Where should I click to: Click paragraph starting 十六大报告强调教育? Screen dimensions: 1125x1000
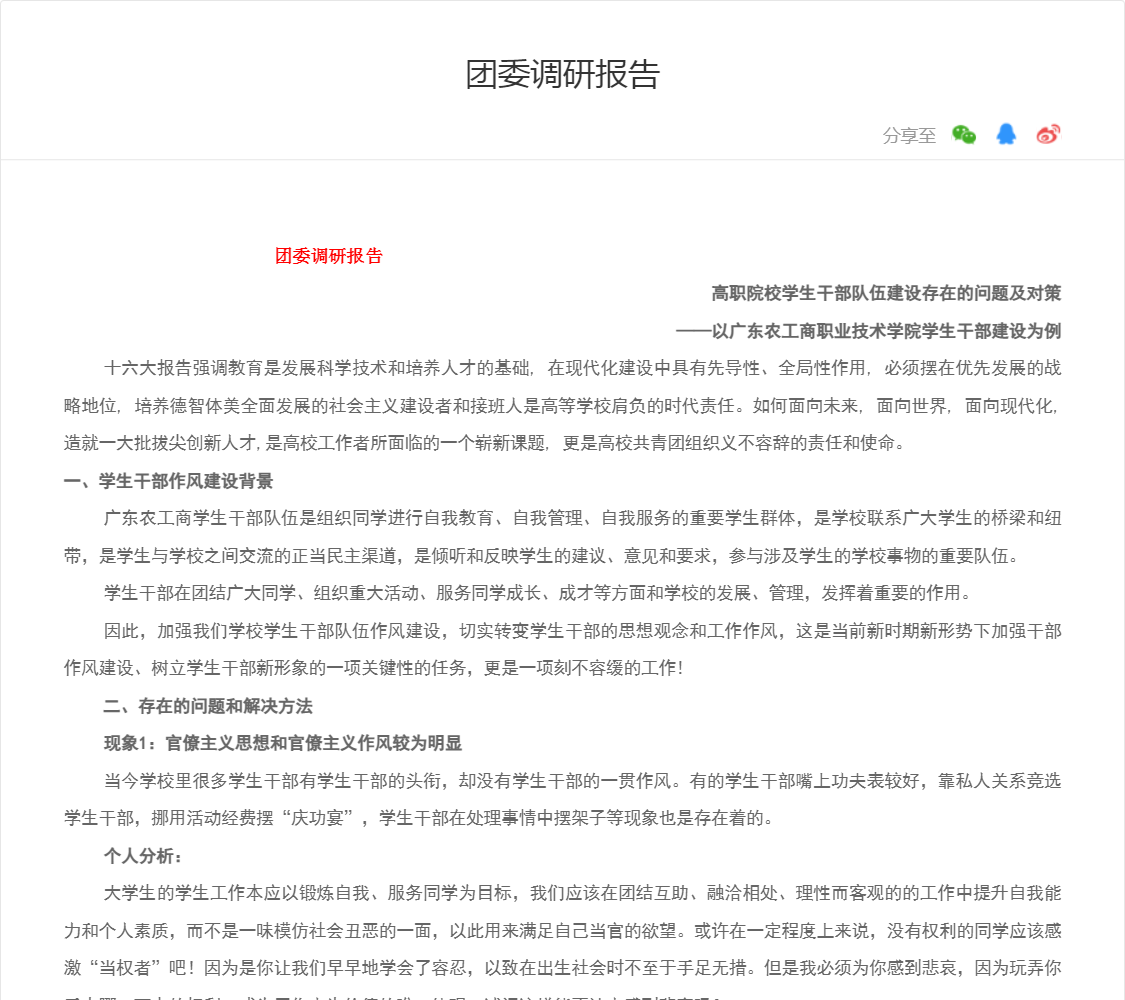(x=562, y=406)
